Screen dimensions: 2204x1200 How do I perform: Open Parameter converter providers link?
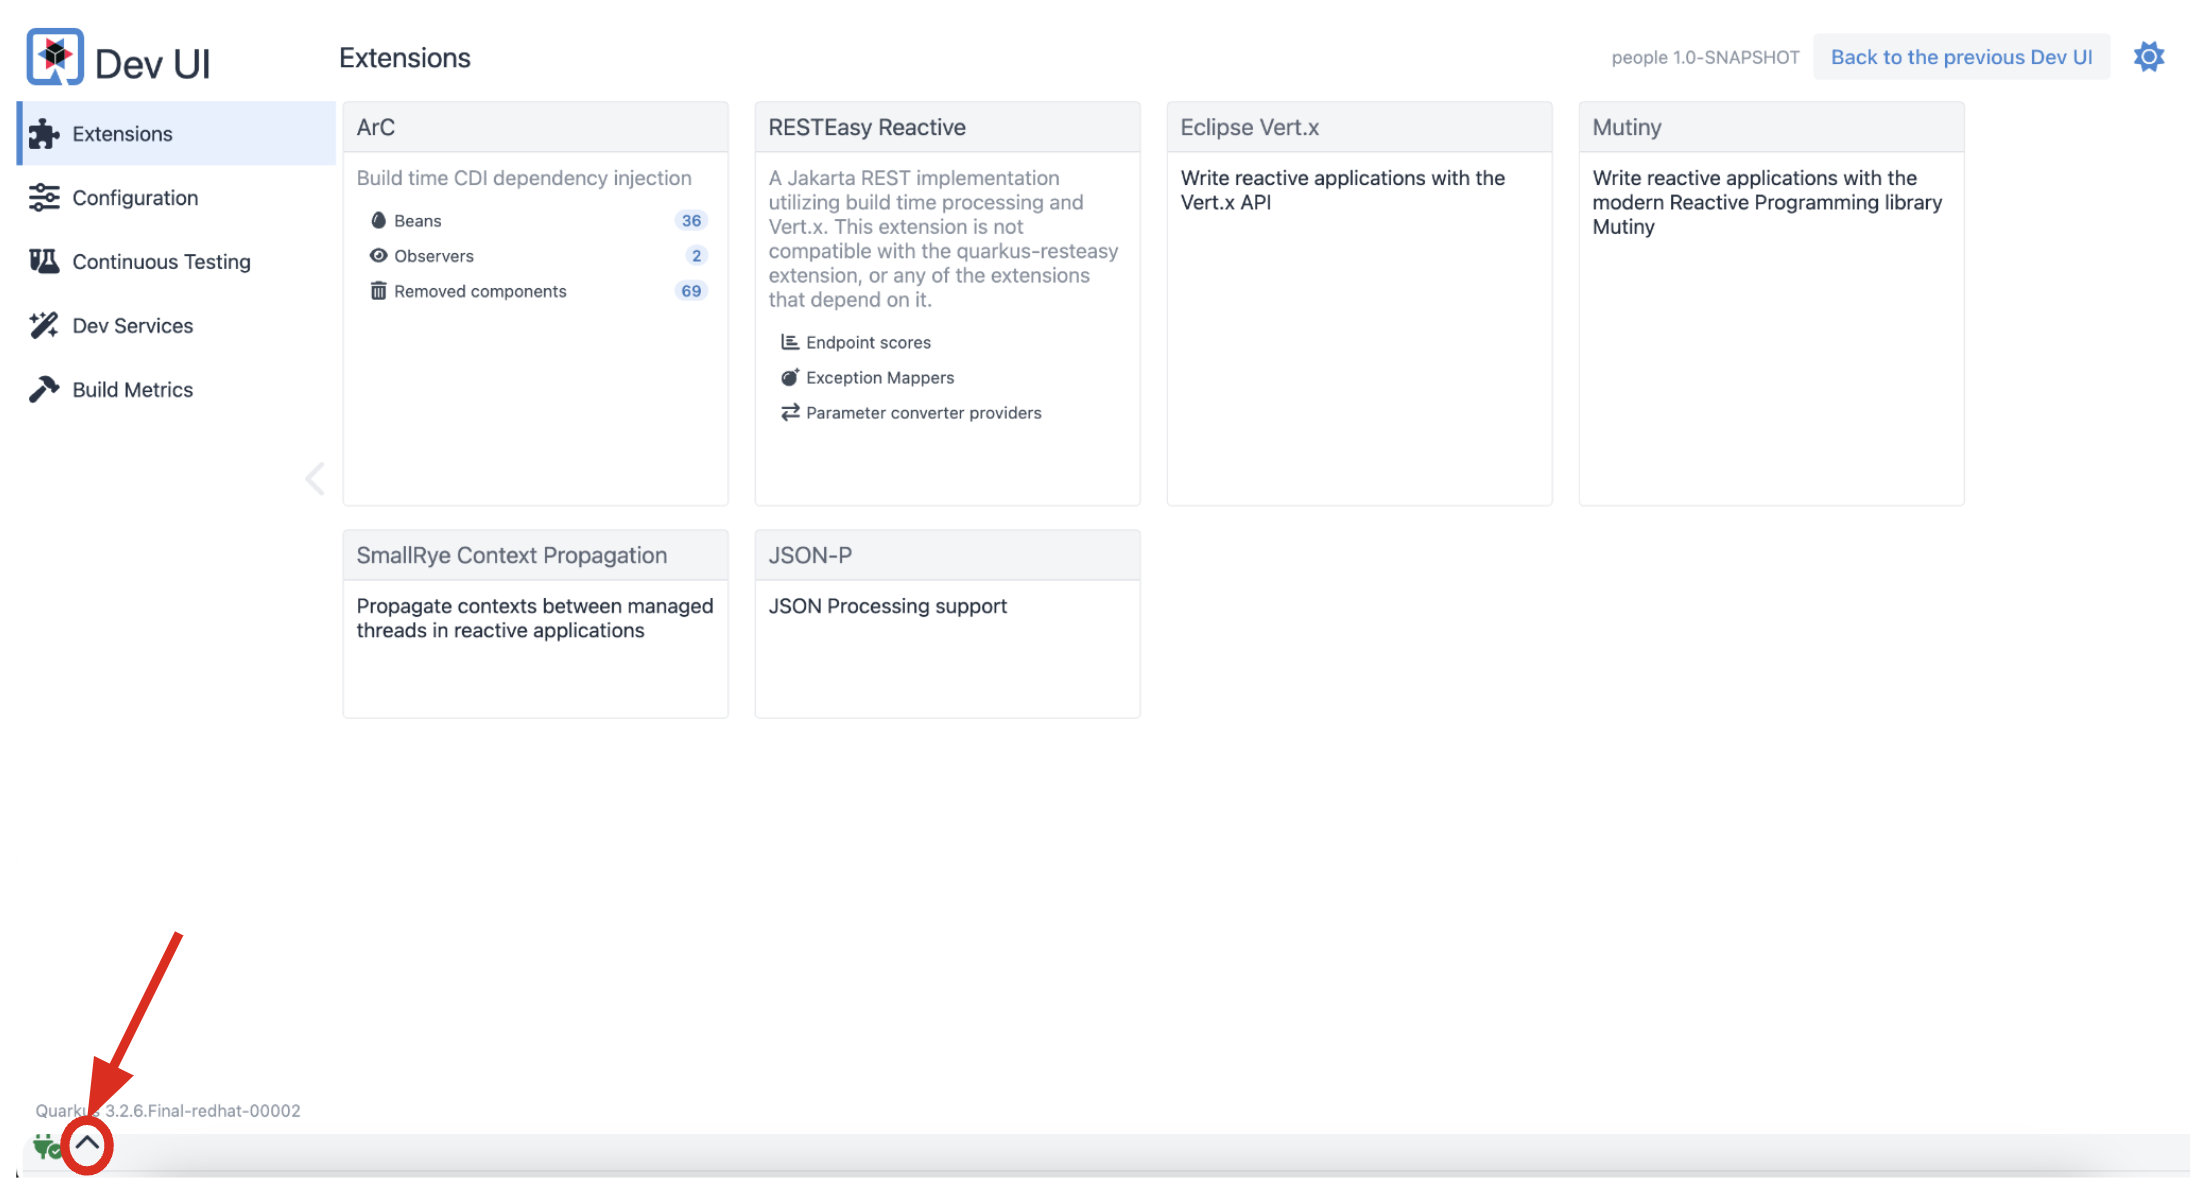click(923, 412)
